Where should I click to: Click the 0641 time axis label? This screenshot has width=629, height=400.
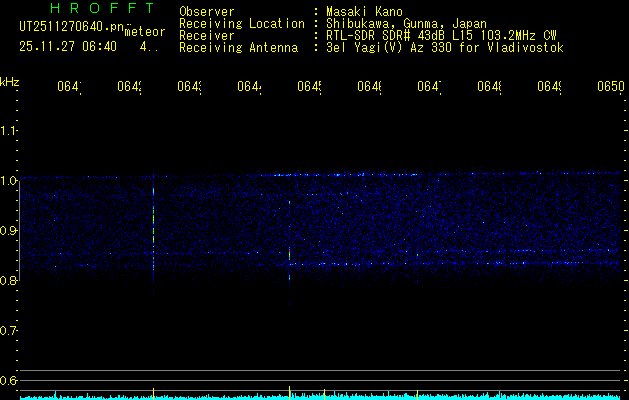coord(69,87)
